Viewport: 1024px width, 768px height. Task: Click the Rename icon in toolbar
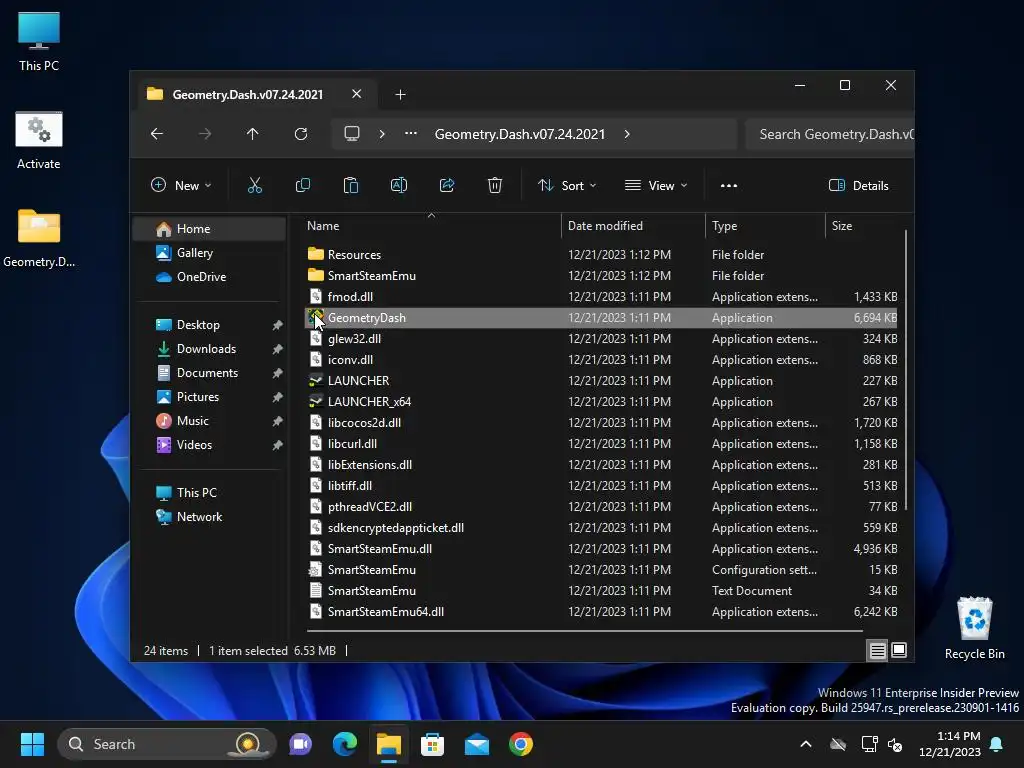[399, 185]
